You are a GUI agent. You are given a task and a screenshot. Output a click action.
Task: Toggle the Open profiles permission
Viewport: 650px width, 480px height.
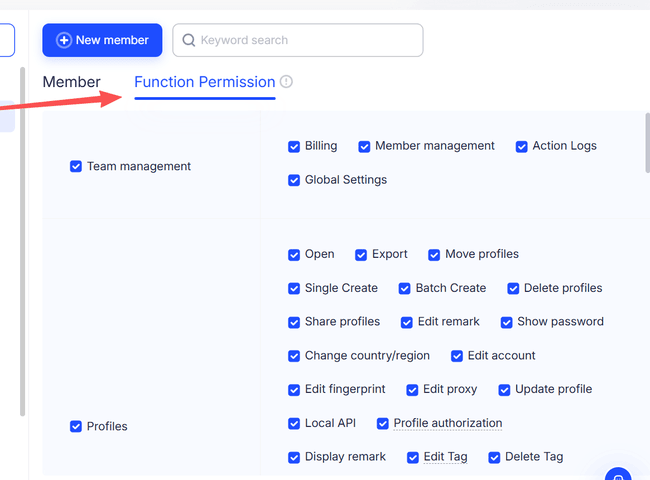294,255
